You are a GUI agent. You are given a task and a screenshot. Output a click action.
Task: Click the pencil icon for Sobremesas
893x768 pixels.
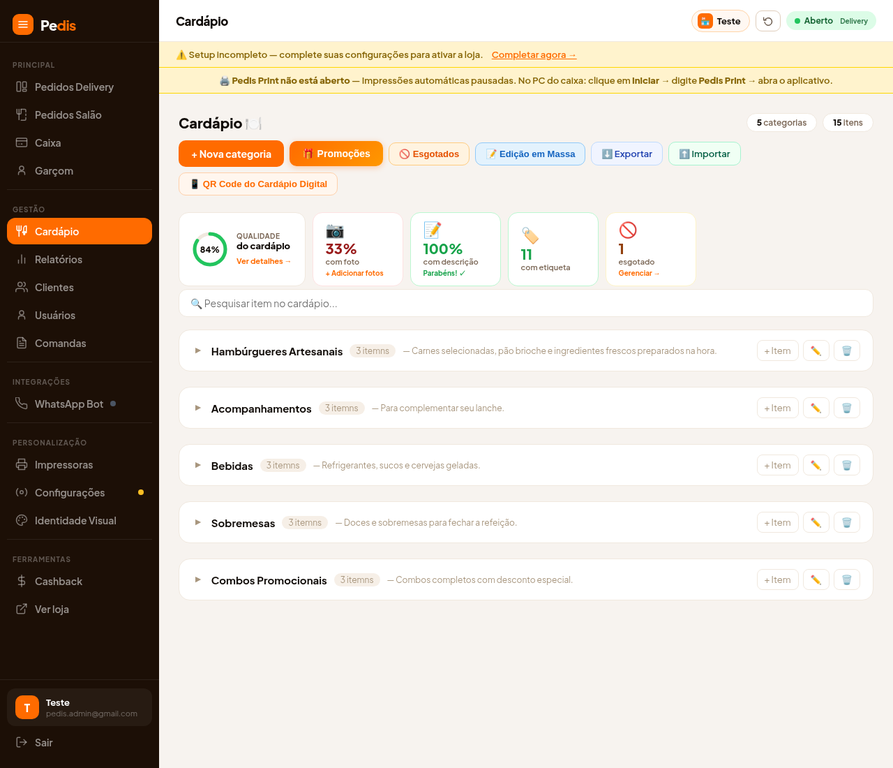pos(816,523)
